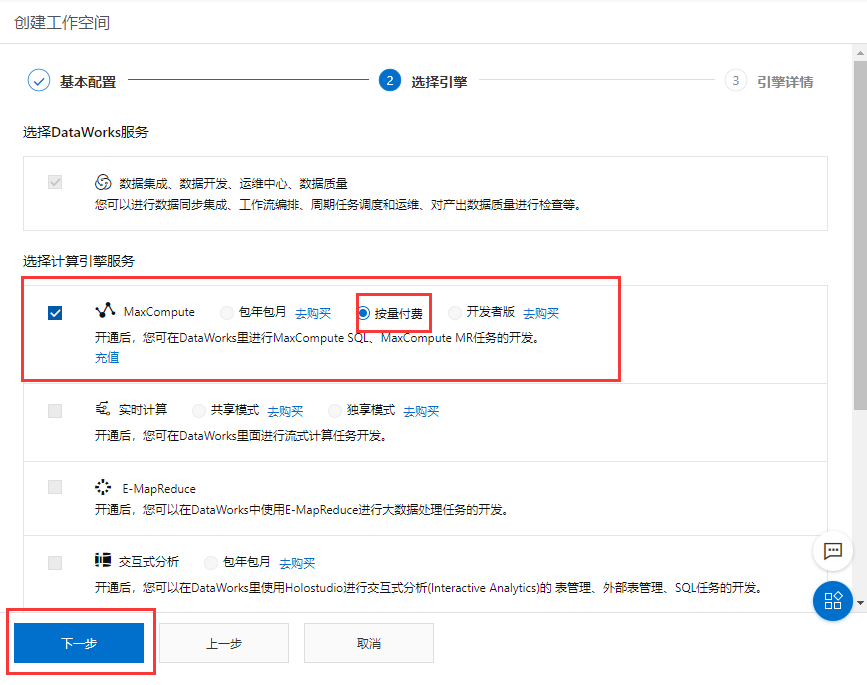Click the 选择计算引擎服务 heading

point(79,261)
